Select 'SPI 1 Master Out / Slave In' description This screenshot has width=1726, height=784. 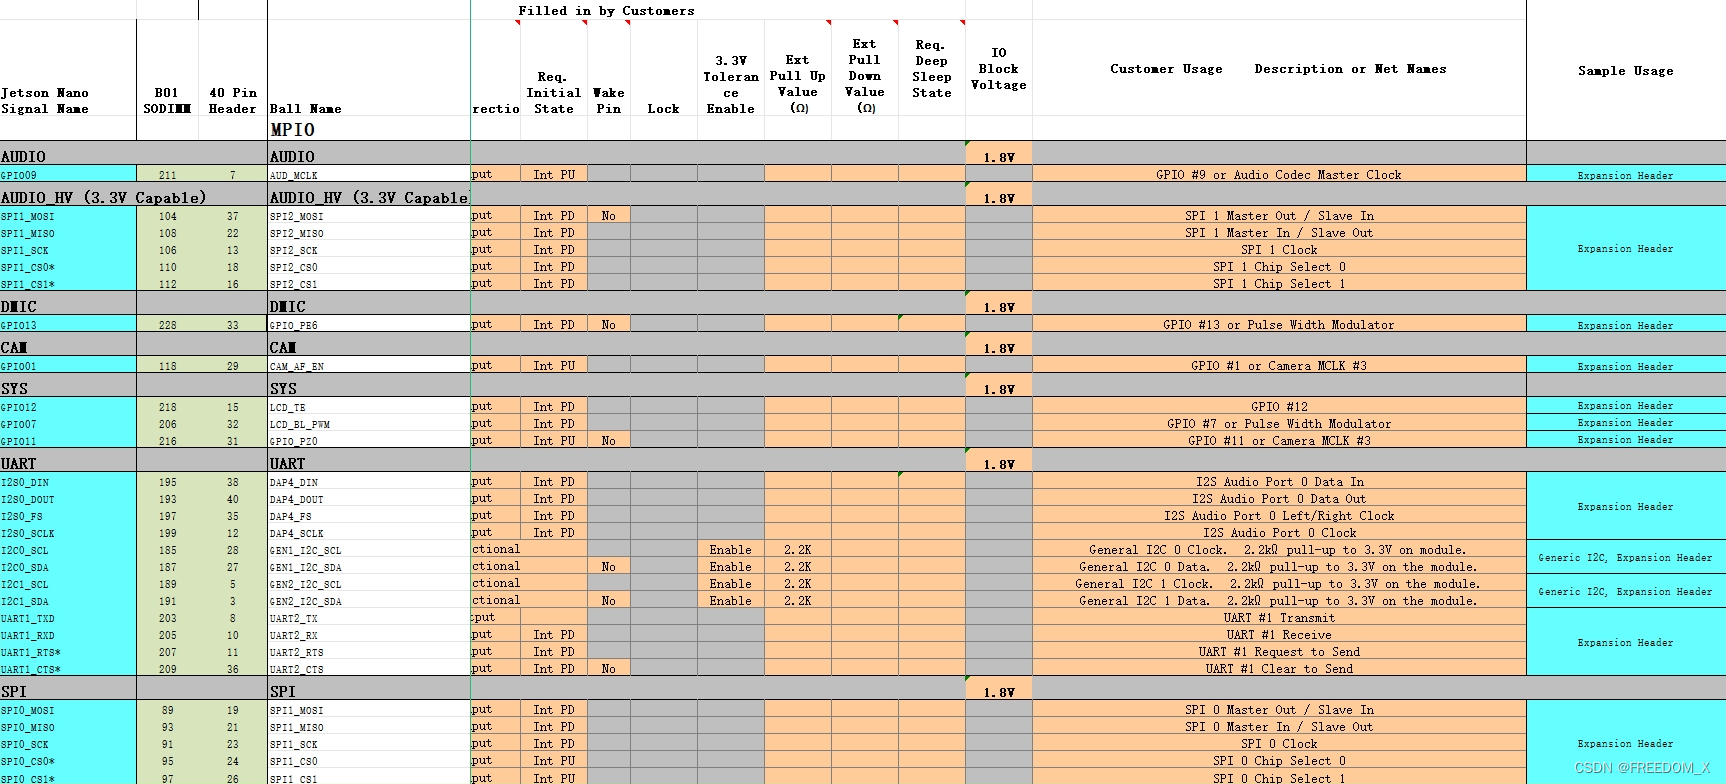click(x=1279, y=215)
